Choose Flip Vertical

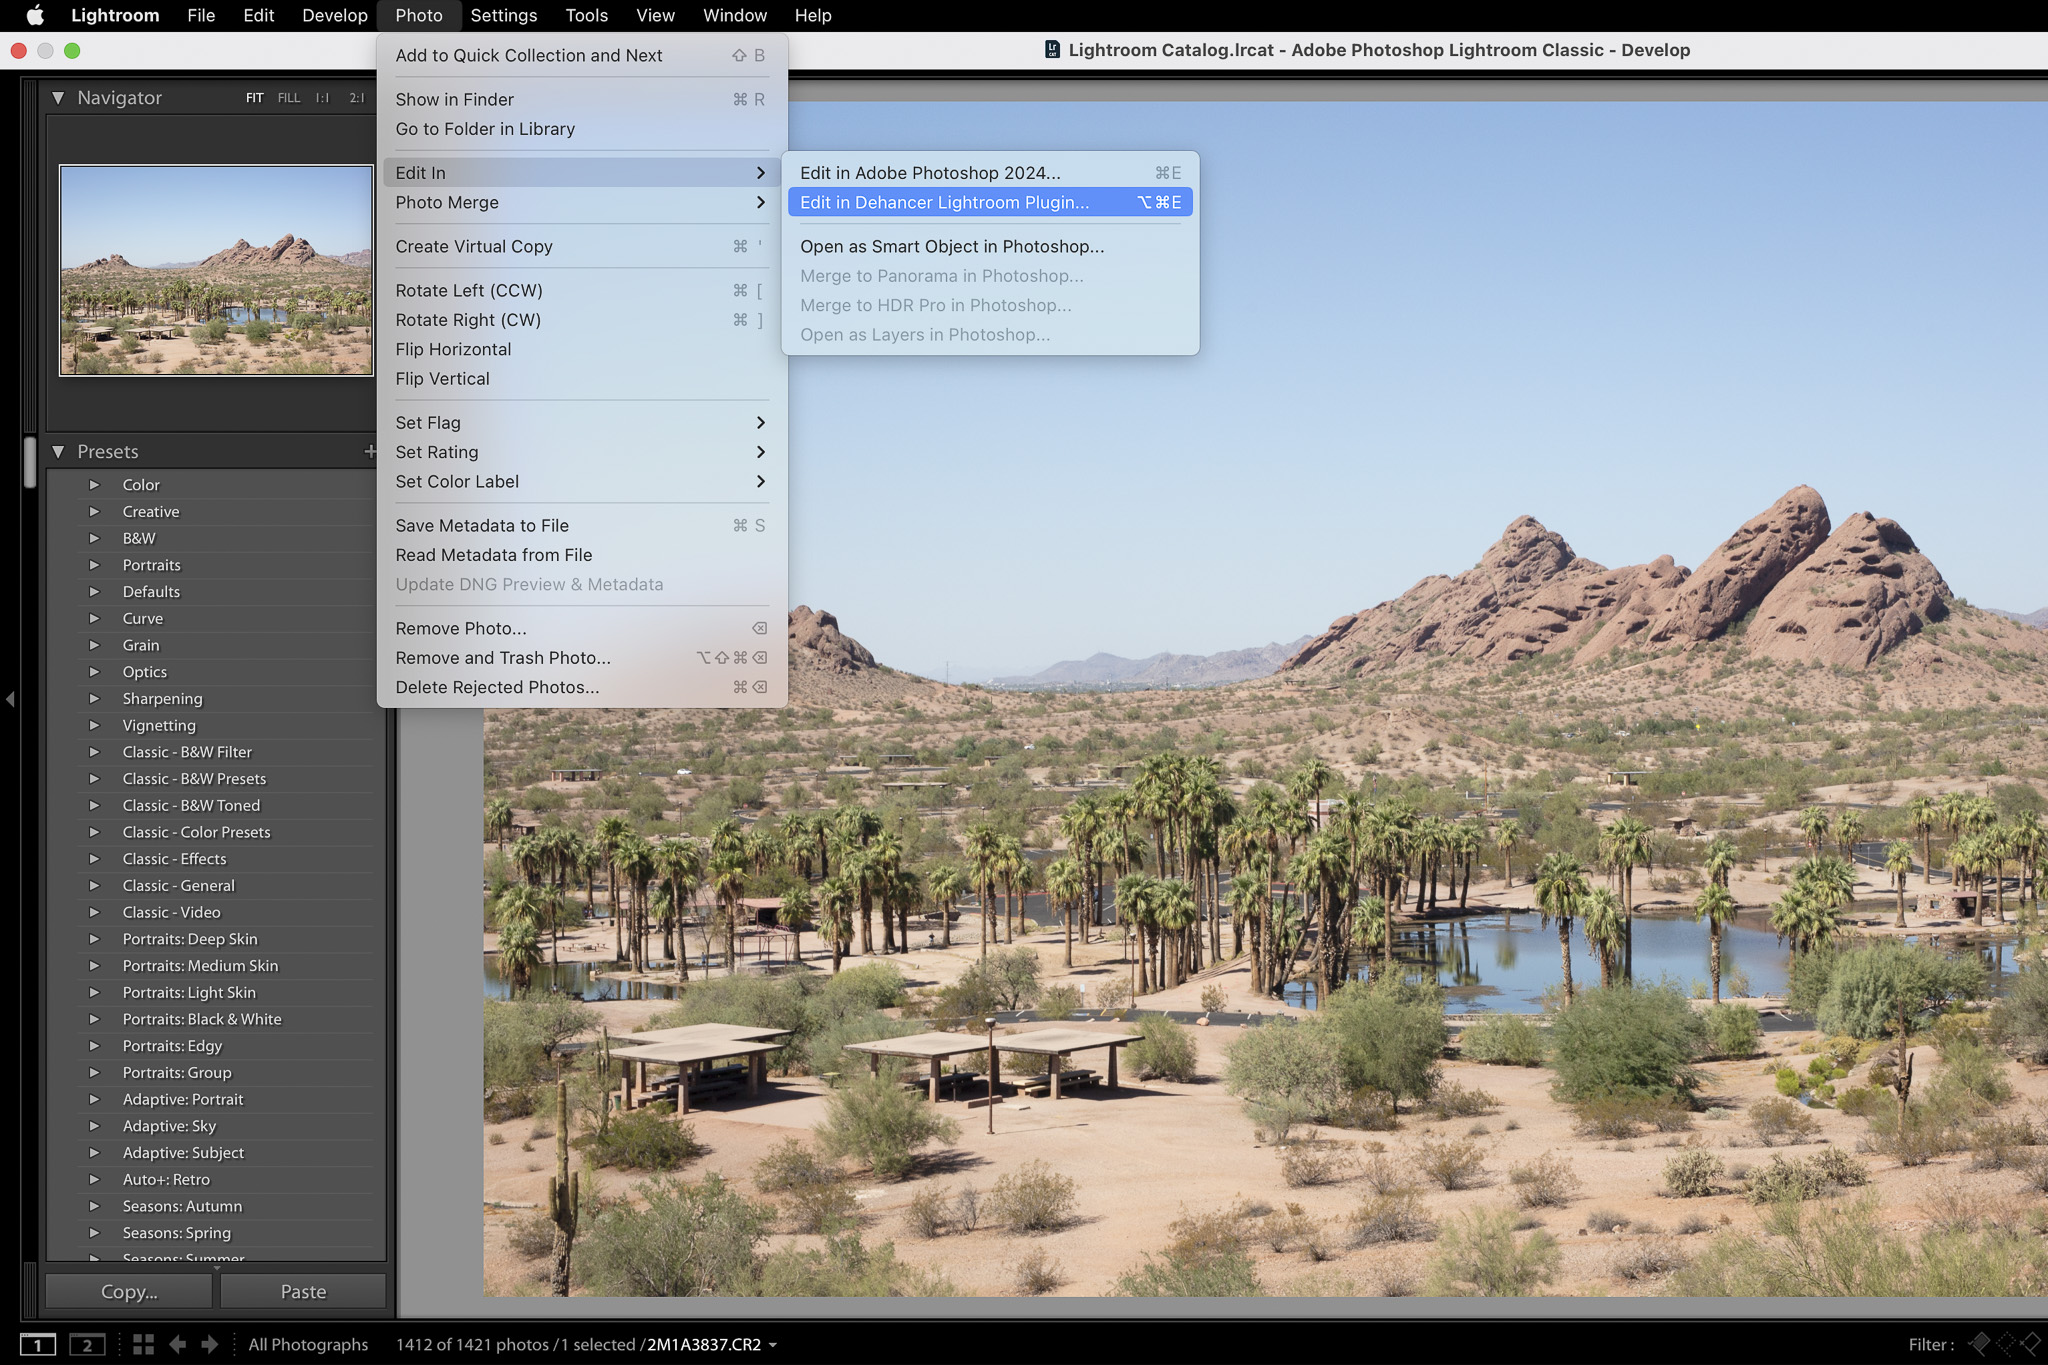[582, 379]
